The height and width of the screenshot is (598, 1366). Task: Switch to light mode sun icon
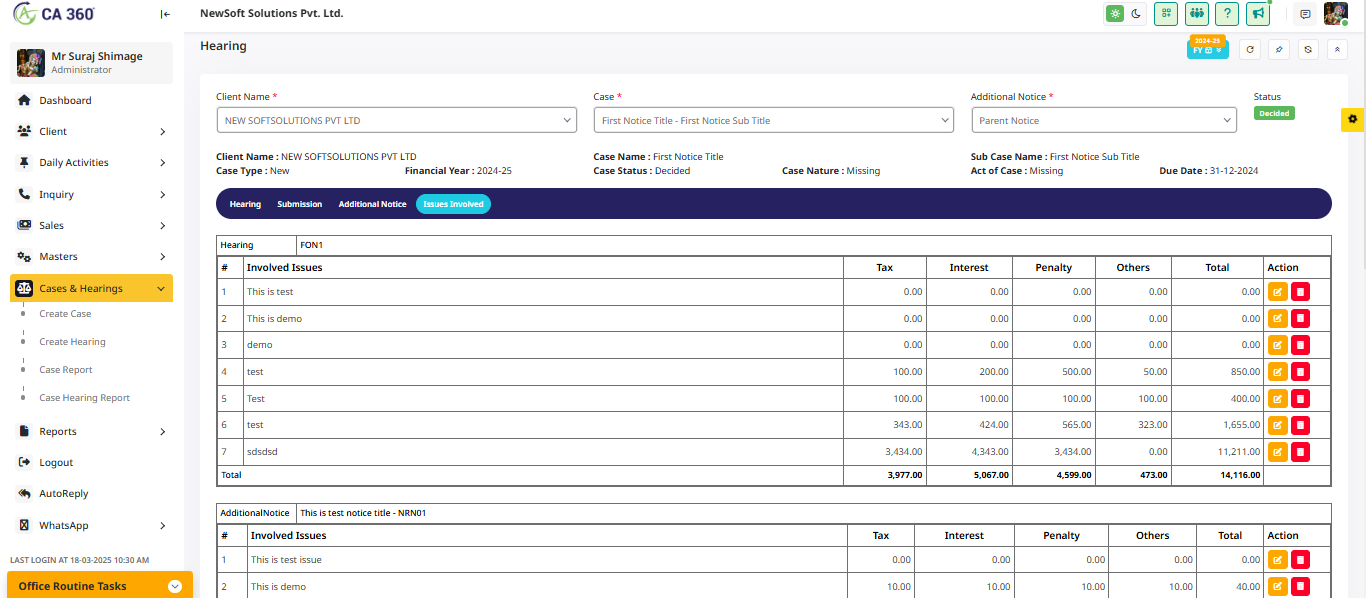coord(1115,14)
